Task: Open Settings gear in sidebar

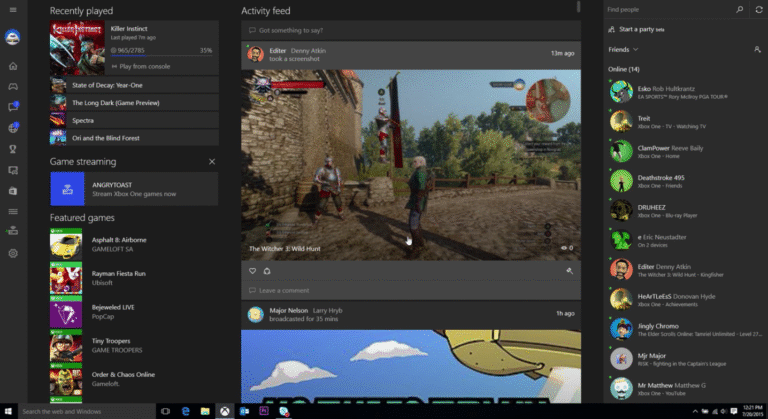Action: pos(13,253)
